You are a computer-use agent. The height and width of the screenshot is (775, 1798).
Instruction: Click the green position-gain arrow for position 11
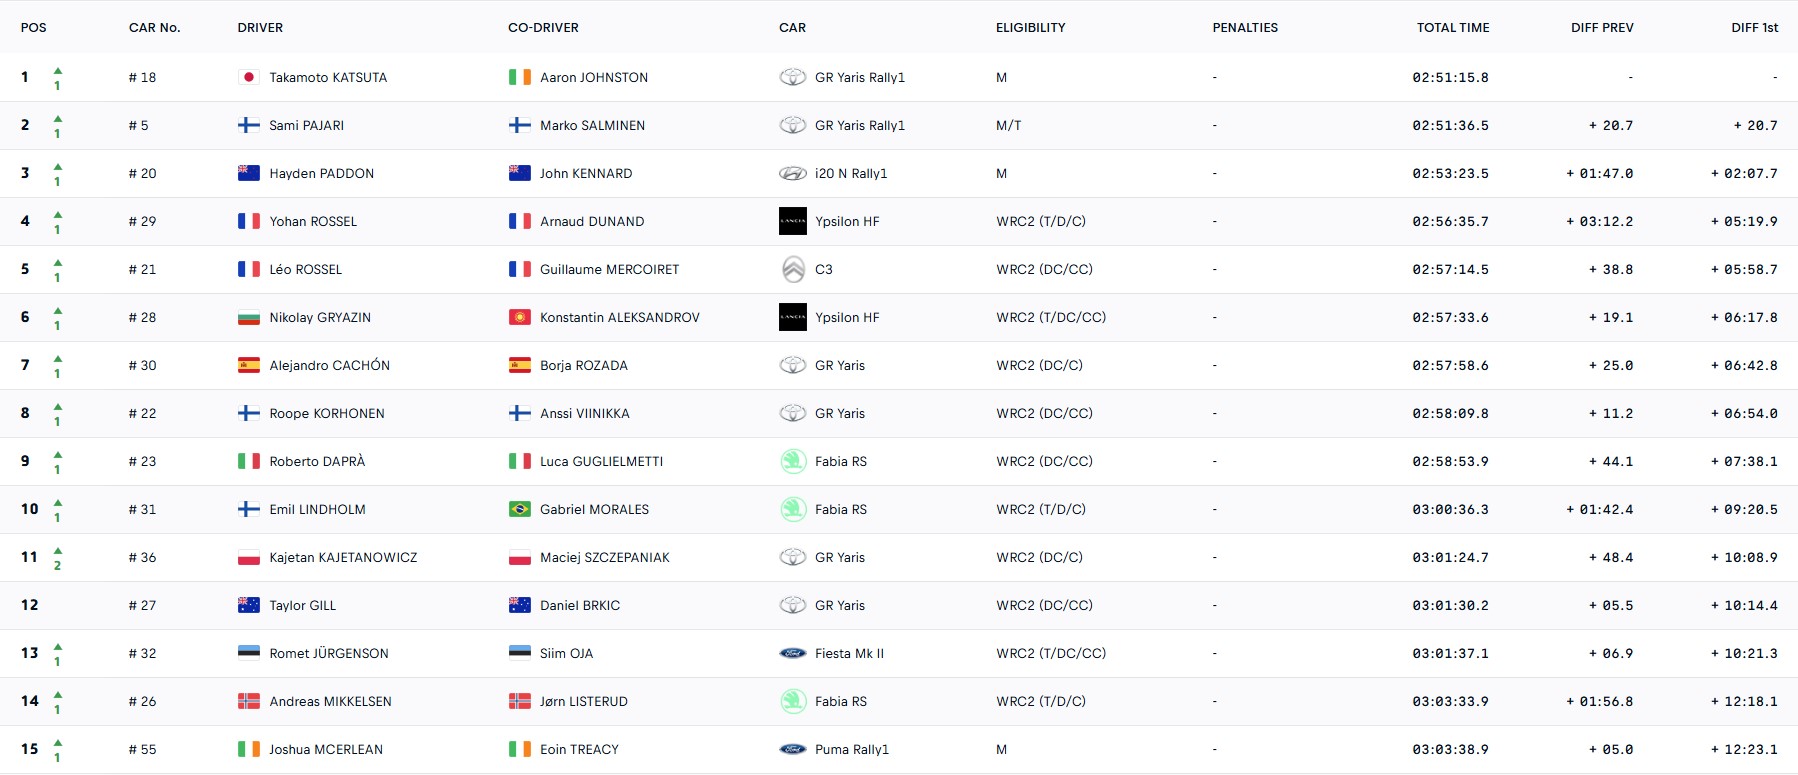click(x=58, y=551)
